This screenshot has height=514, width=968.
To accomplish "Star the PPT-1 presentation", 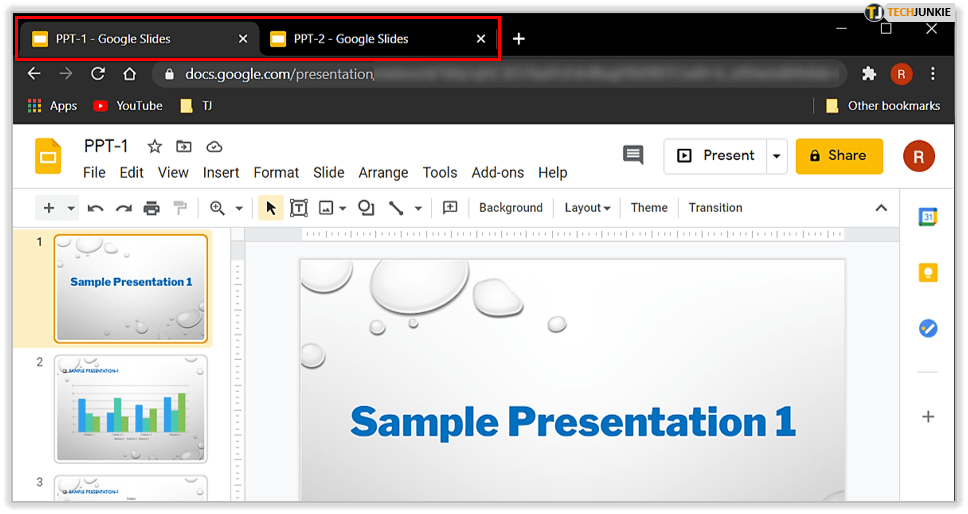I will click(x=155, y=147).
